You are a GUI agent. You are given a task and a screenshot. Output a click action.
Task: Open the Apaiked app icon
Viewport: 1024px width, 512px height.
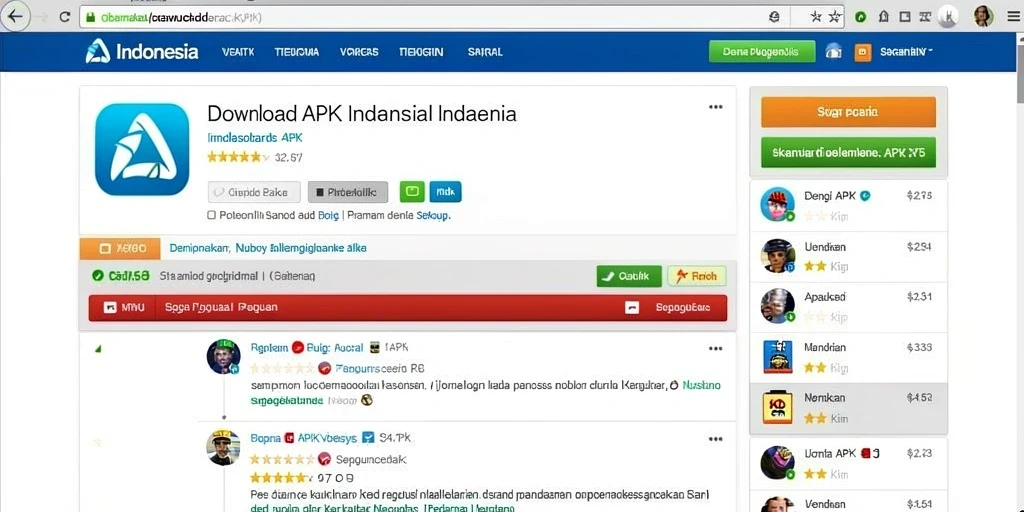click(x=778, y=306)
